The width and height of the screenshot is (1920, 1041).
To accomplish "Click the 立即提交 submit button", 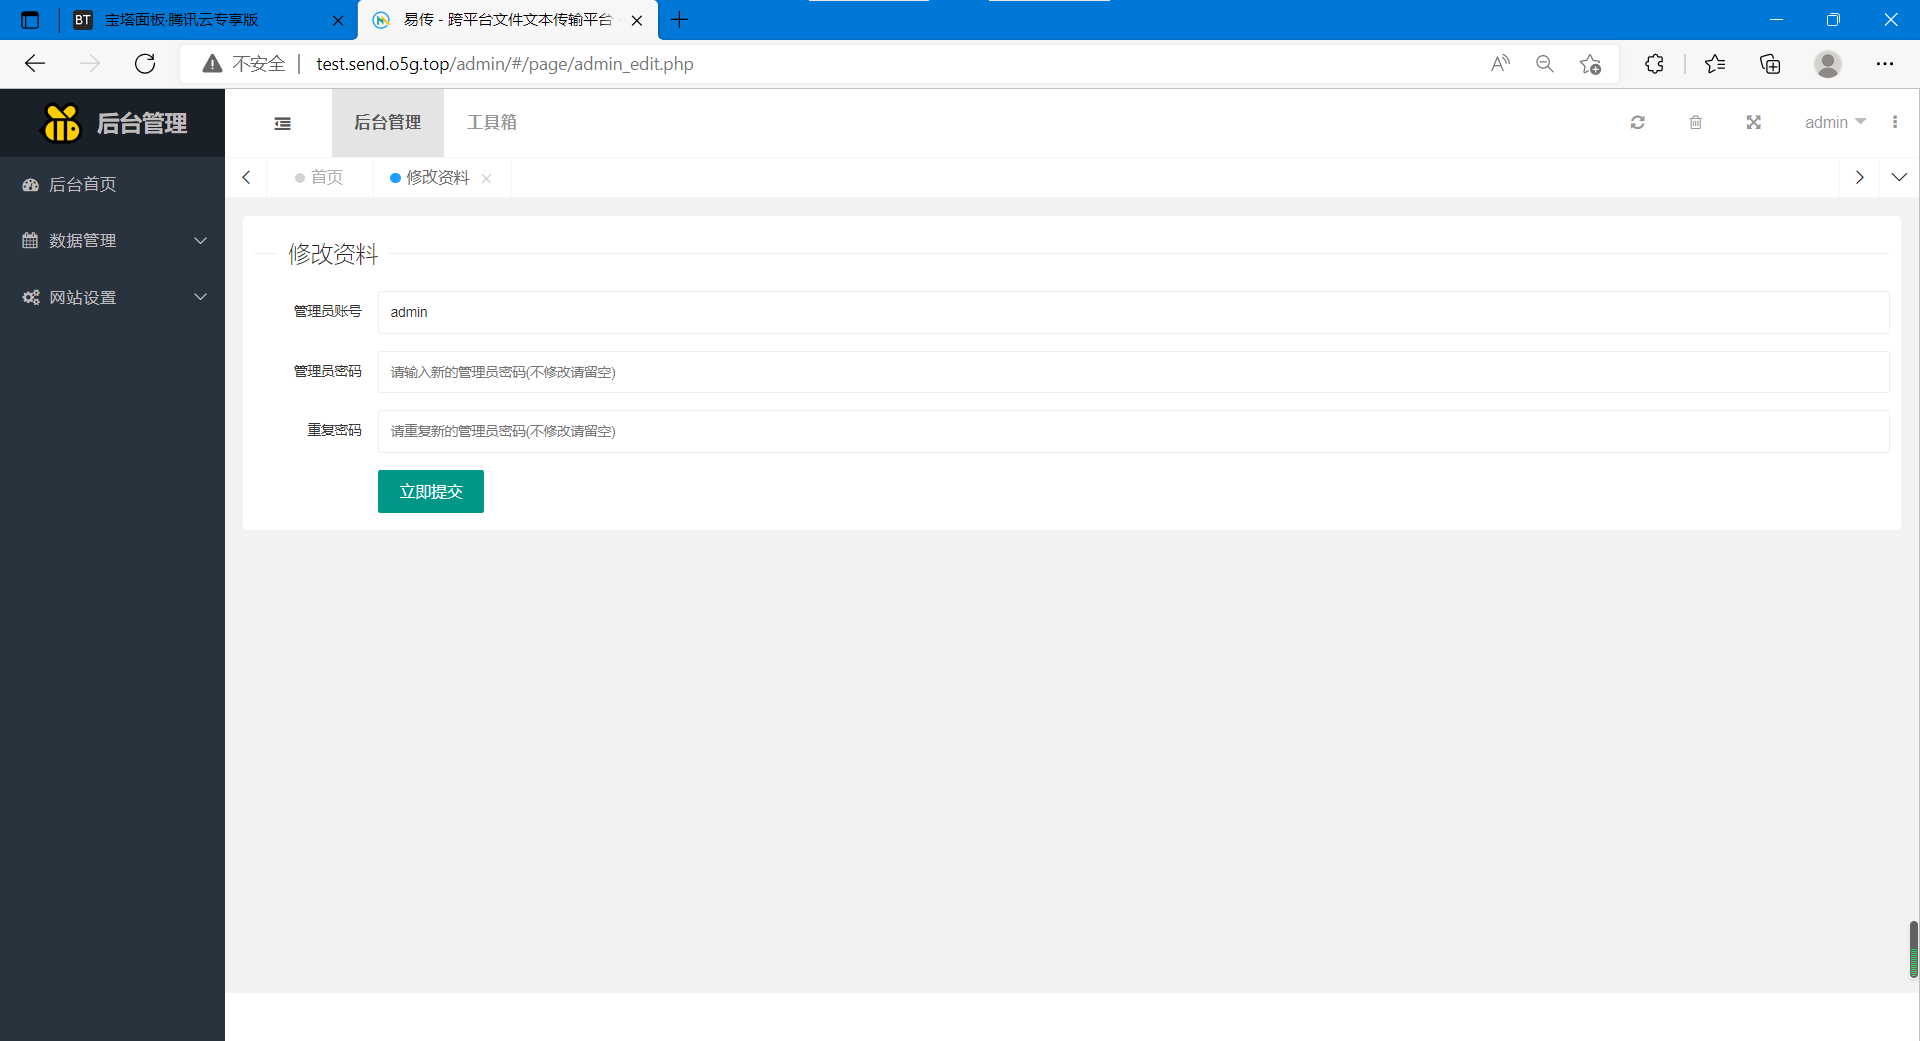I will click(431, 491).
